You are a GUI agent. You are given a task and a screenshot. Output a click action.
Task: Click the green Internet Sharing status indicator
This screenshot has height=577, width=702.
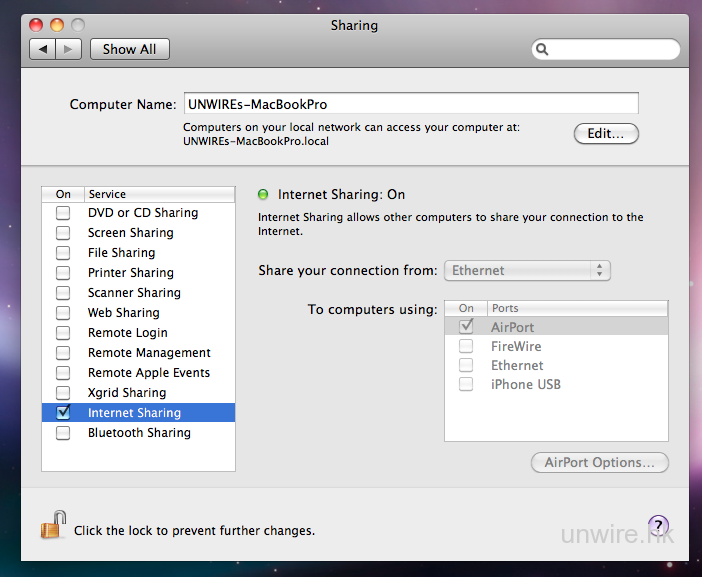pyautogui.click(x=264, y=195)
